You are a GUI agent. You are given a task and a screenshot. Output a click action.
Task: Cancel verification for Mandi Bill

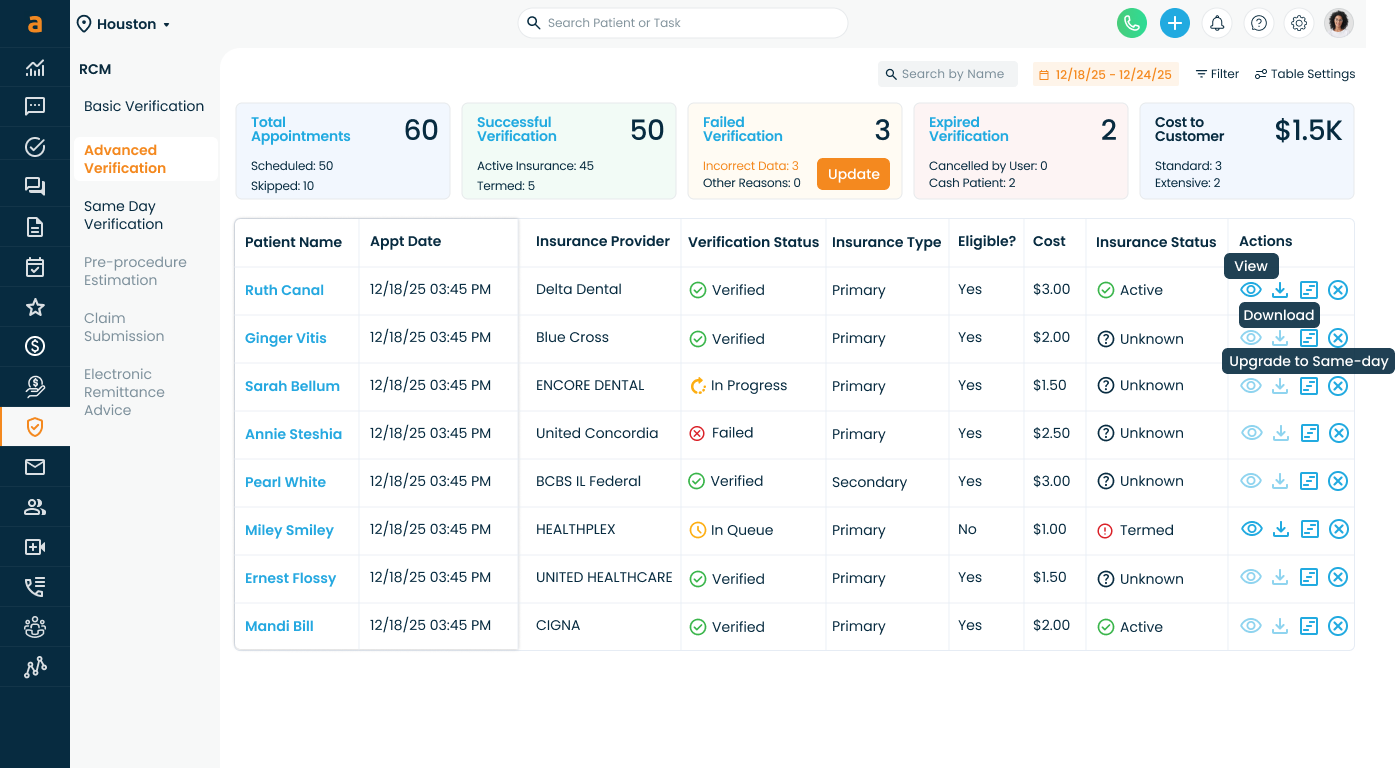[x=1338, y=626]
